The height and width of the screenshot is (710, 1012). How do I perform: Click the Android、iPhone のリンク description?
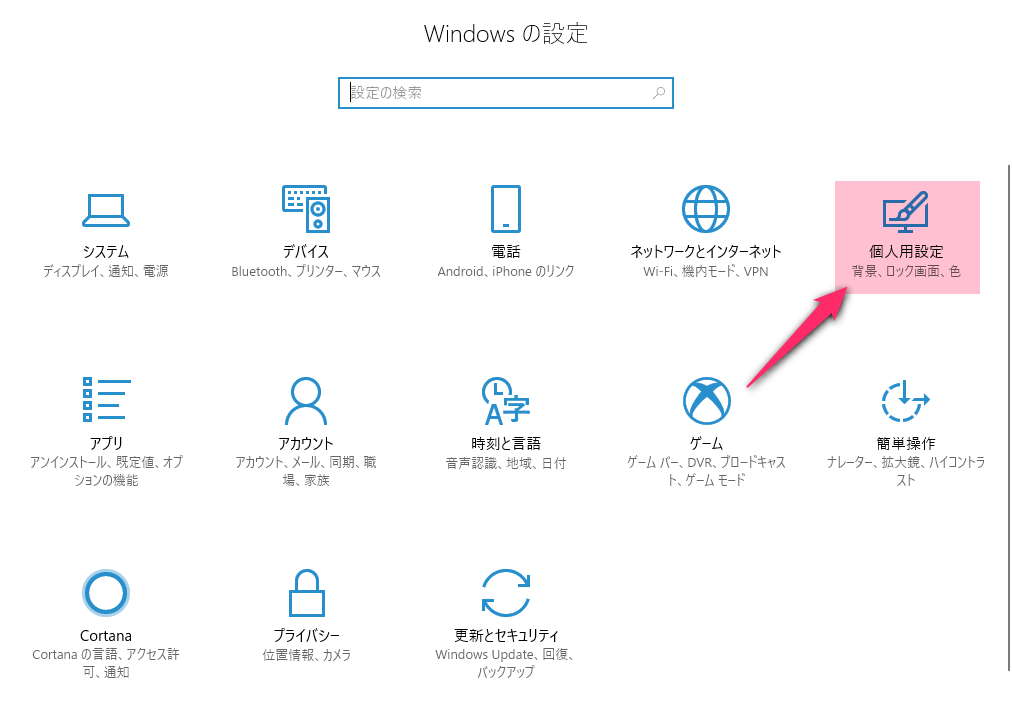(x=506, y=271)
